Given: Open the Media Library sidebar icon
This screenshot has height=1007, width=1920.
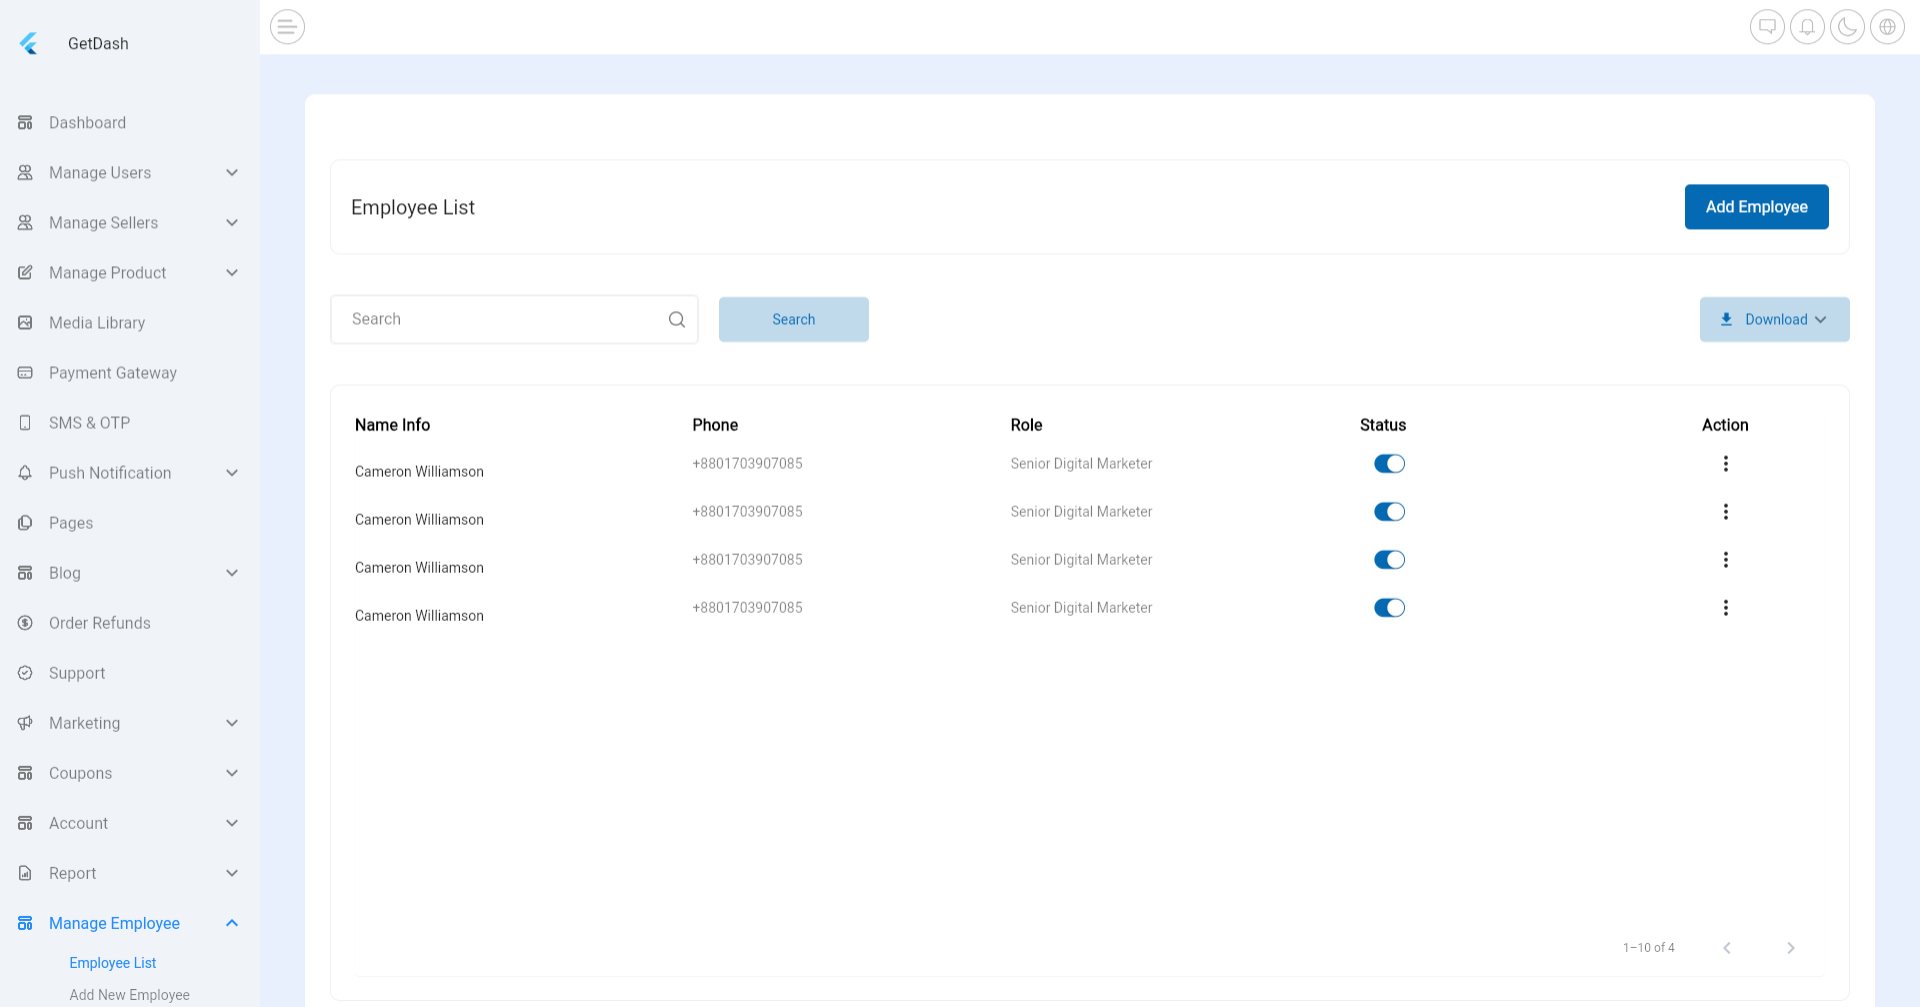Looking at the screenshot, I should point(25,322).
